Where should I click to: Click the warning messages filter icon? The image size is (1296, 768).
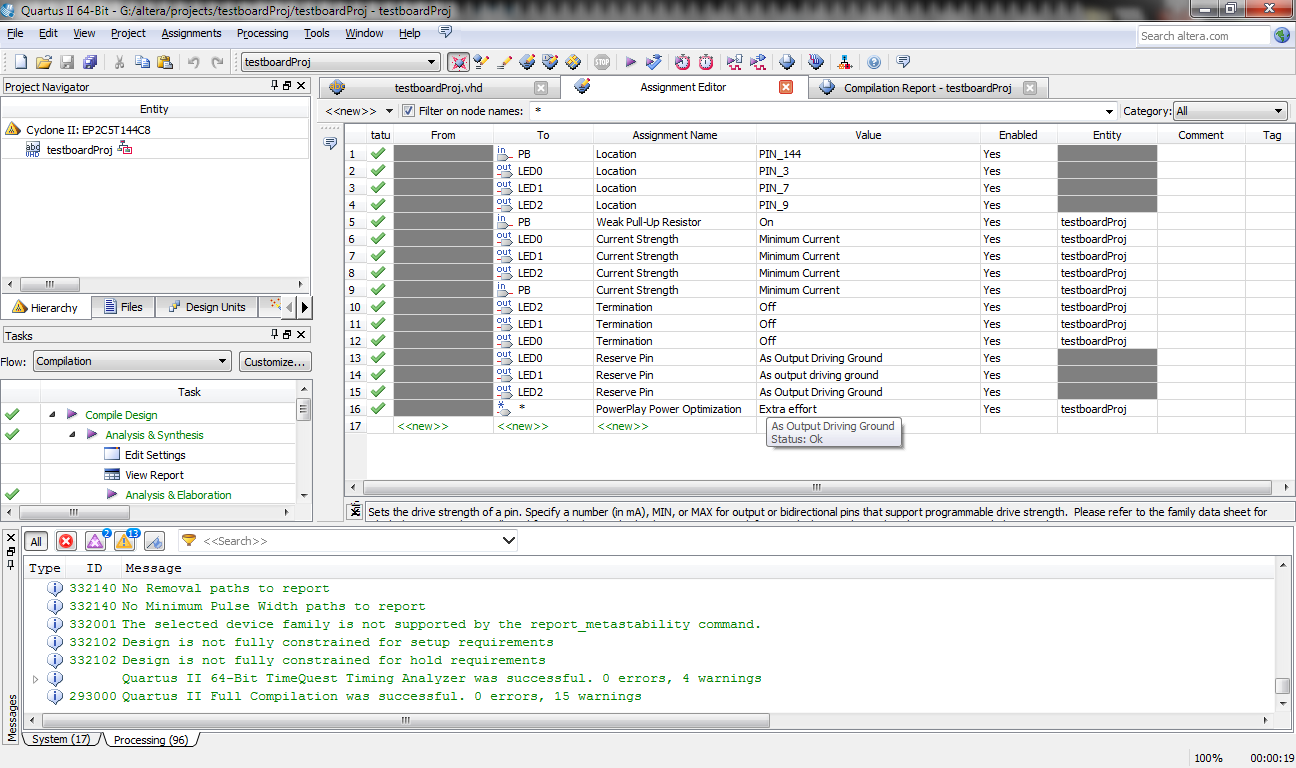coord(125,541)
